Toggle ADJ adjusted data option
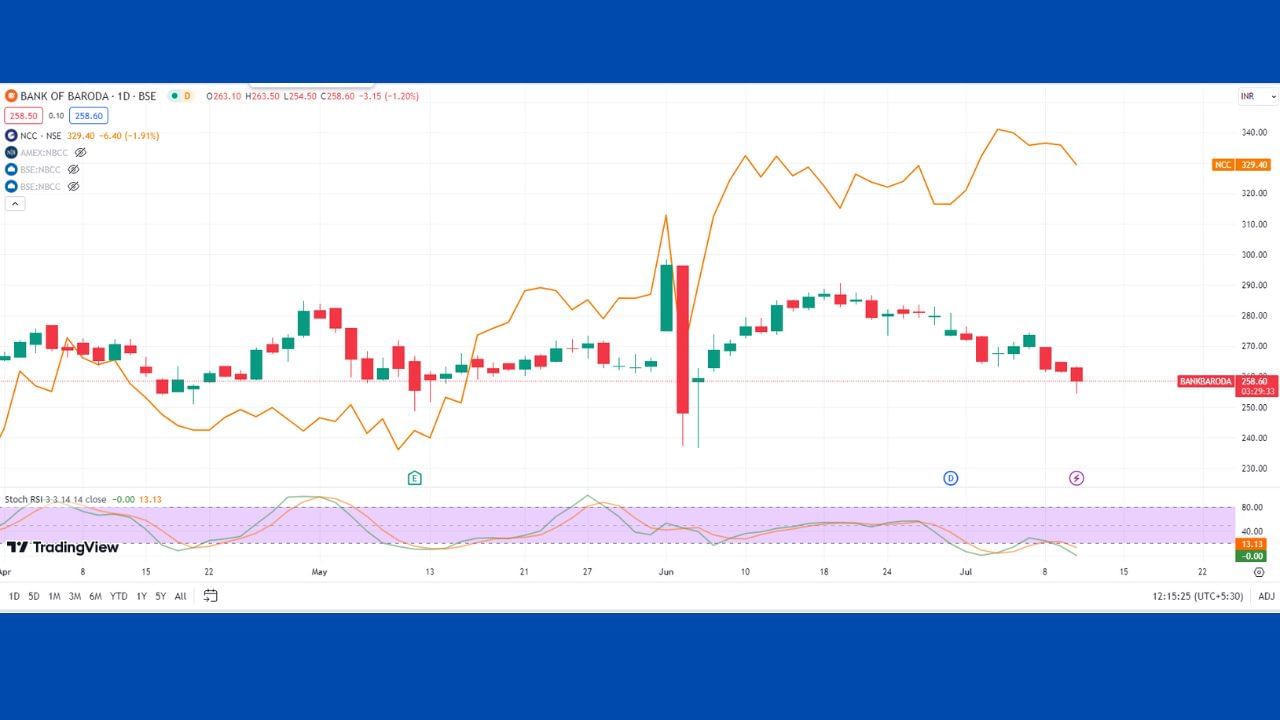This screenshot has height=720, width=1280. [x=1266, y=596]
